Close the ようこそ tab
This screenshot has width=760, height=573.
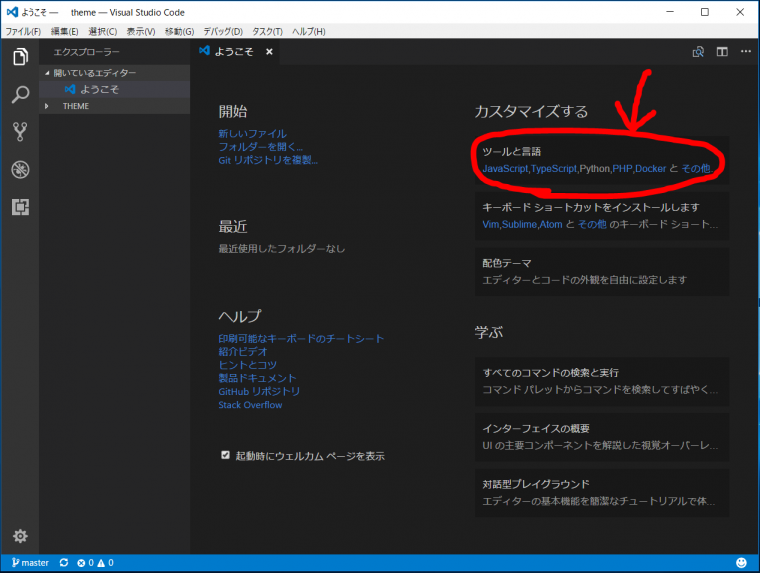coord(269,51)
